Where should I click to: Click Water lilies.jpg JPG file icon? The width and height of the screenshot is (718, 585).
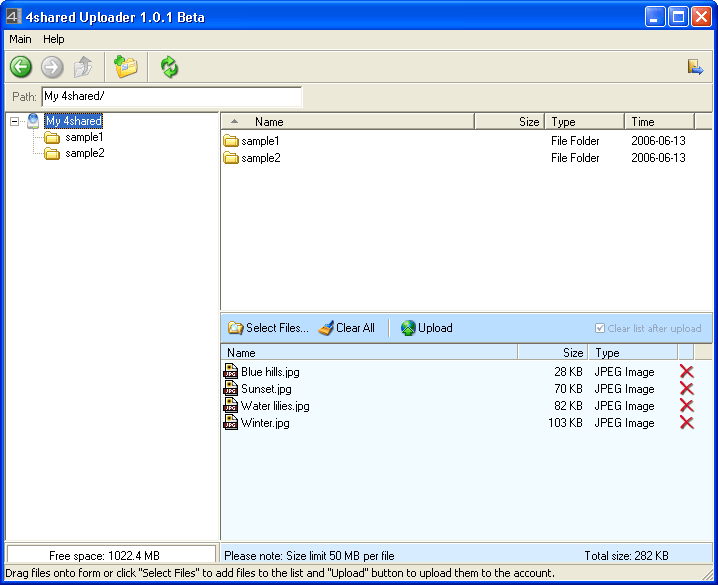click(x=230, y=405)
